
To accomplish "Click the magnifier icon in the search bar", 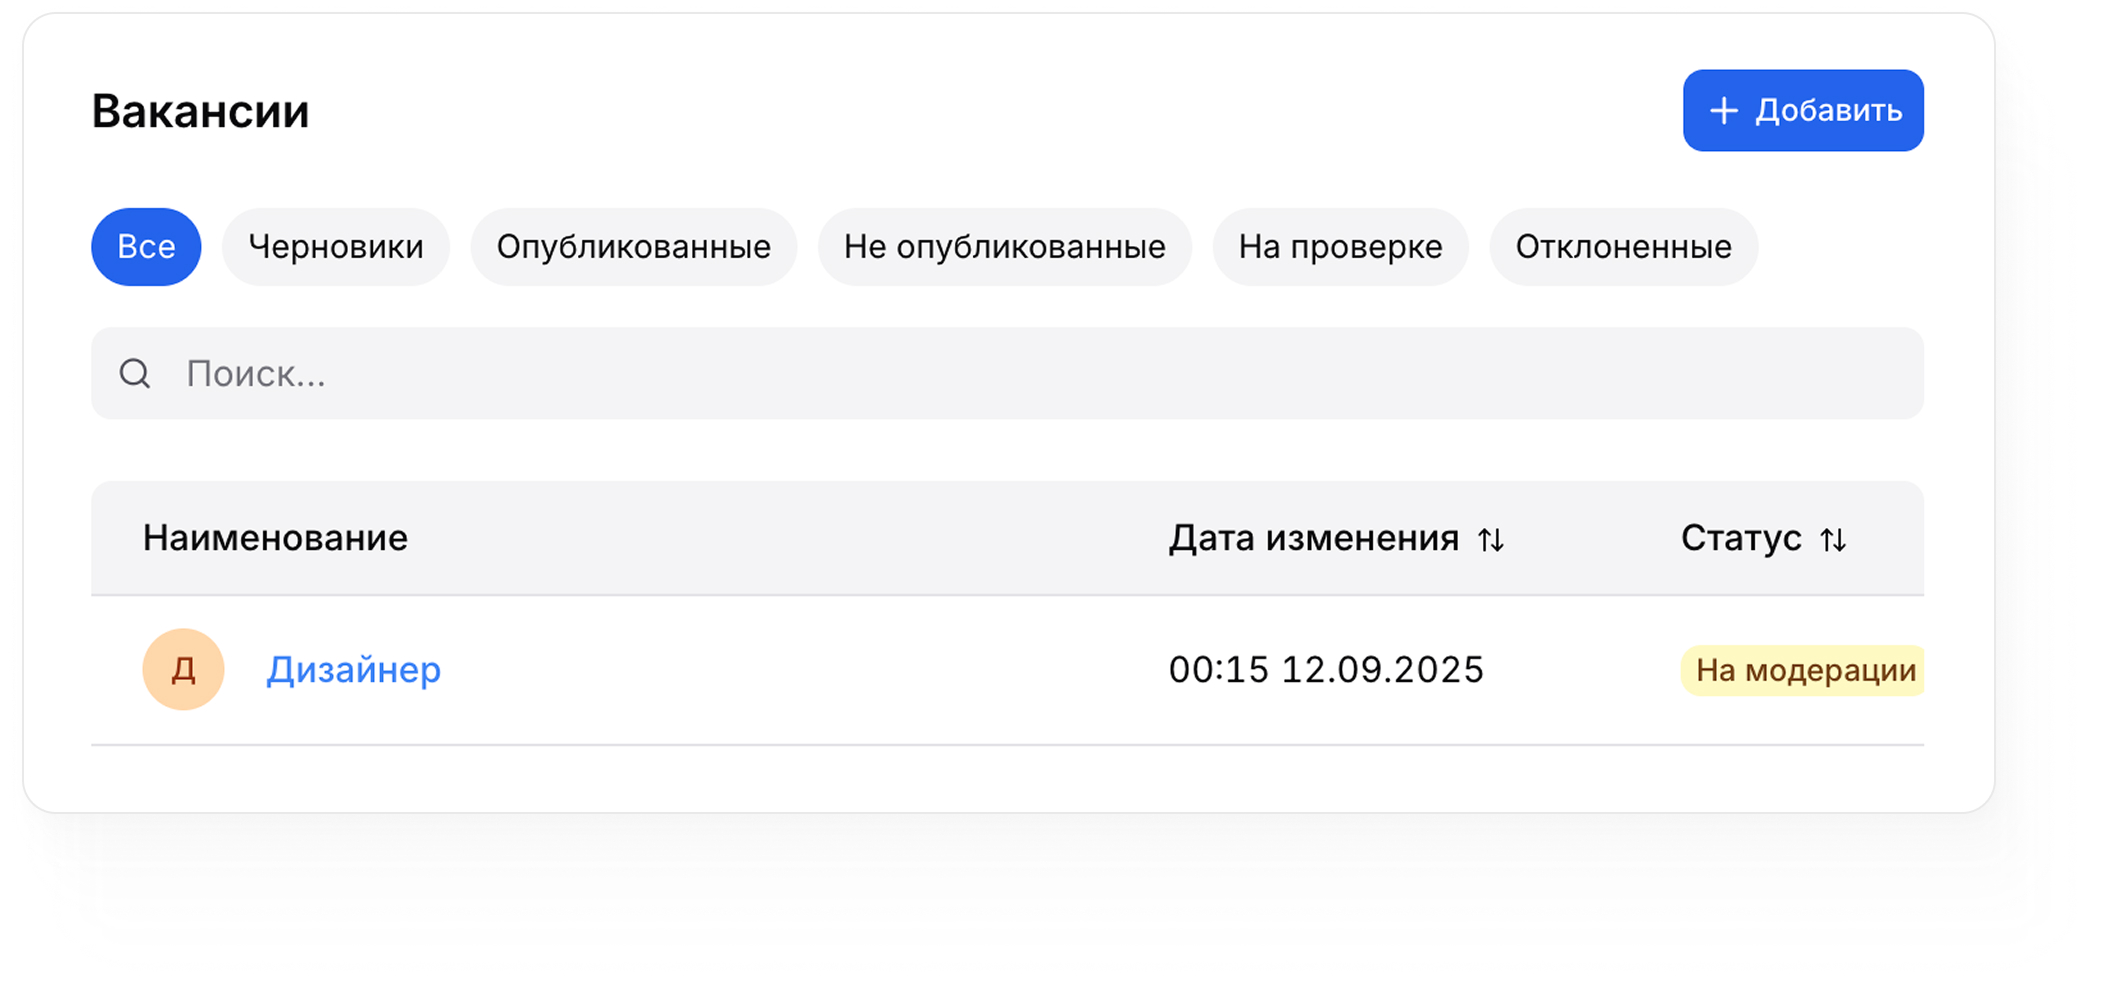I will click(x=135, y=374).
